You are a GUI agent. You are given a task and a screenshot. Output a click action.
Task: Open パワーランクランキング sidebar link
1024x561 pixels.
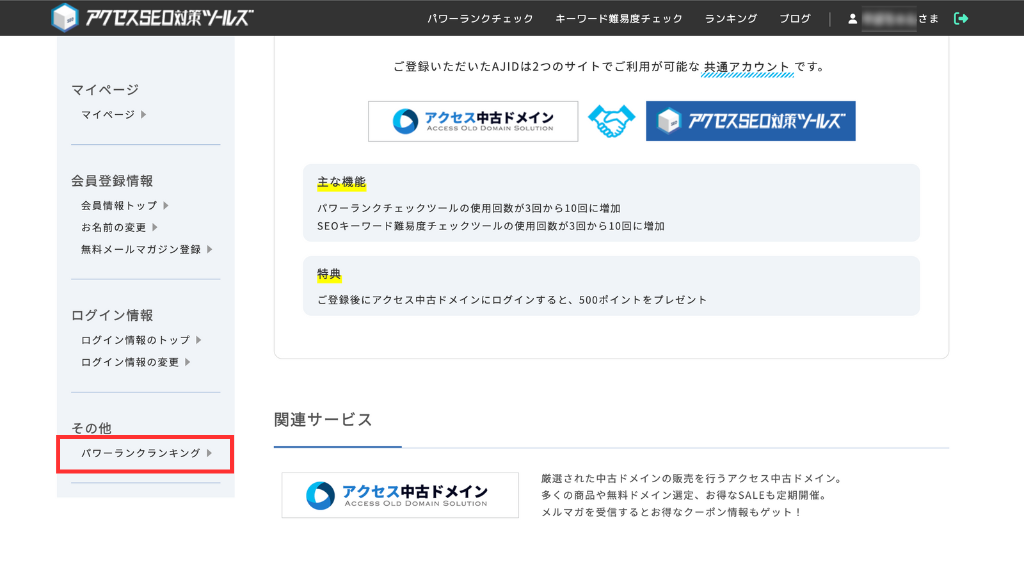point(140,453)
